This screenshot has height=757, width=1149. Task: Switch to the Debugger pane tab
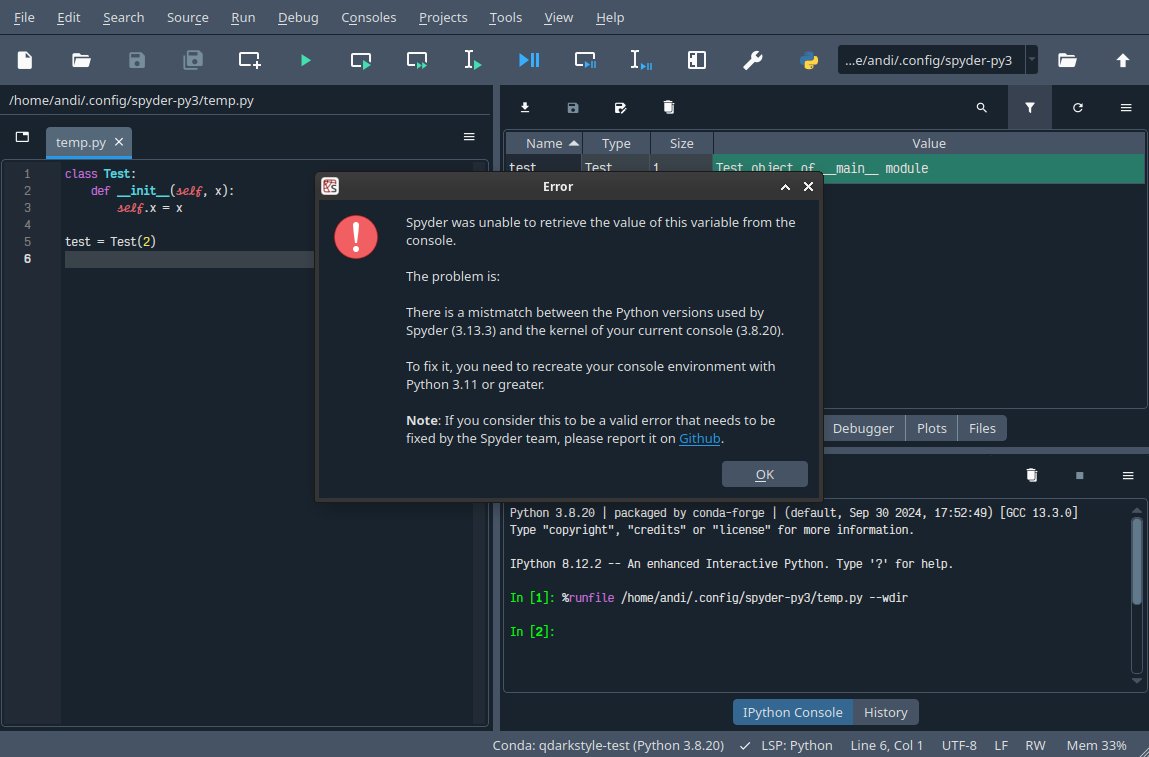point(863,428)
